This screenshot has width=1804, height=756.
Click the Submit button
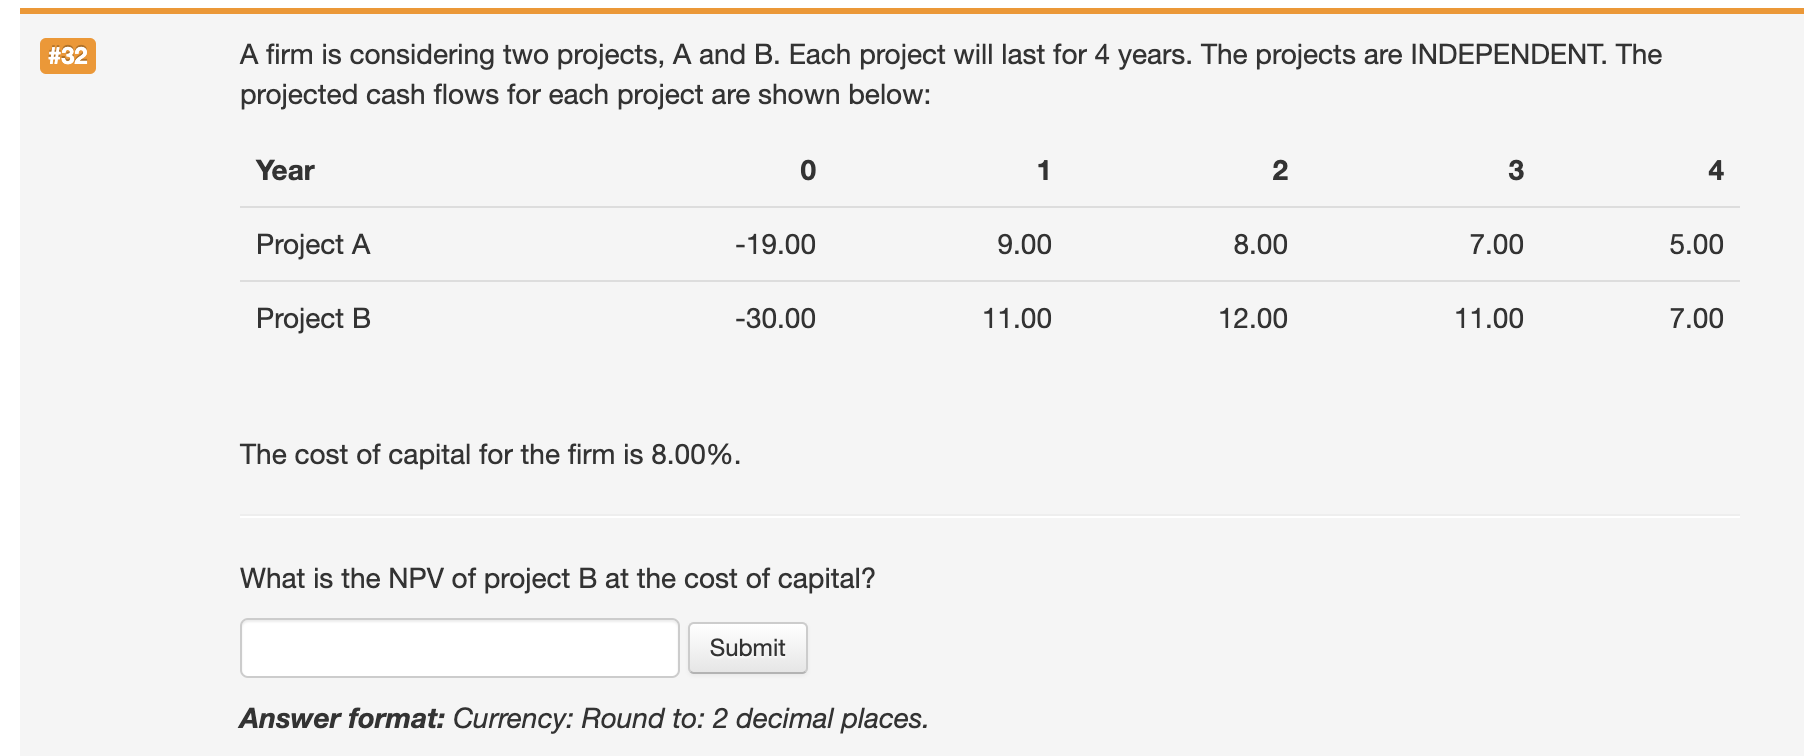click(x=747, y=648)
